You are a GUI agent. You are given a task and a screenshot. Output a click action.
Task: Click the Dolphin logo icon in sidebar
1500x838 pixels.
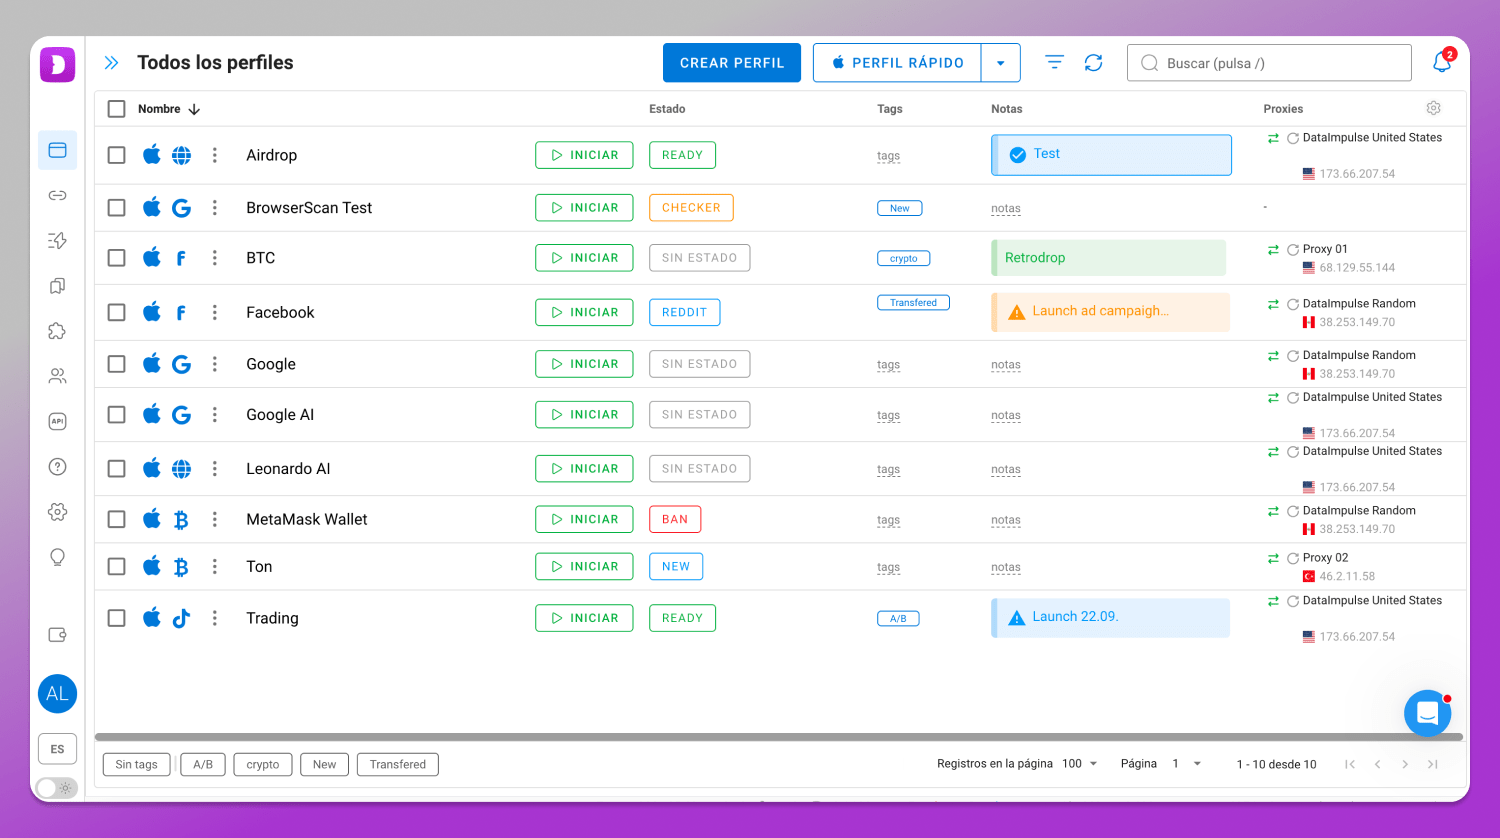[58, 65]
